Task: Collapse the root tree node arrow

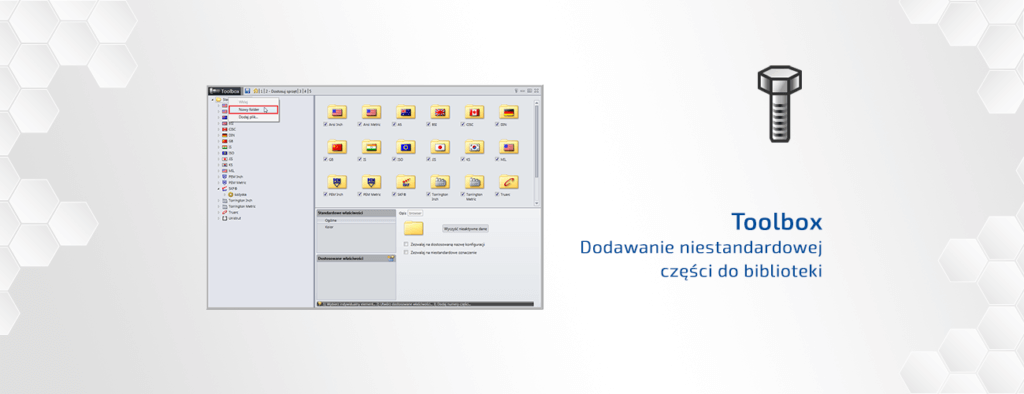Action: [x=212, y=100]
